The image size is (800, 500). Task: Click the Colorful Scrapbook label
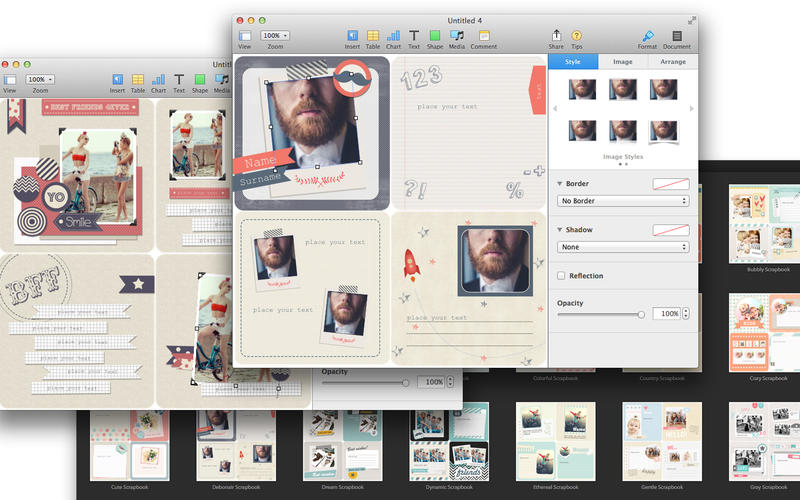pos(556,378)
